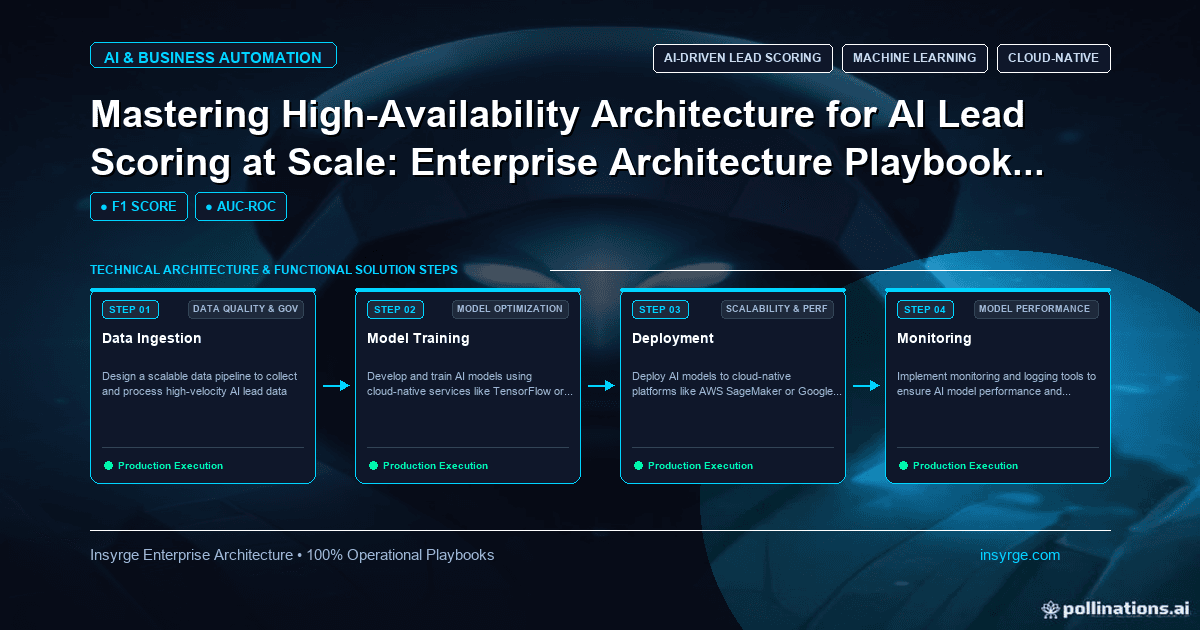The image size is (1200, 630).
Task: Click the green status dot in Deployment card
Action: [638, 465]
